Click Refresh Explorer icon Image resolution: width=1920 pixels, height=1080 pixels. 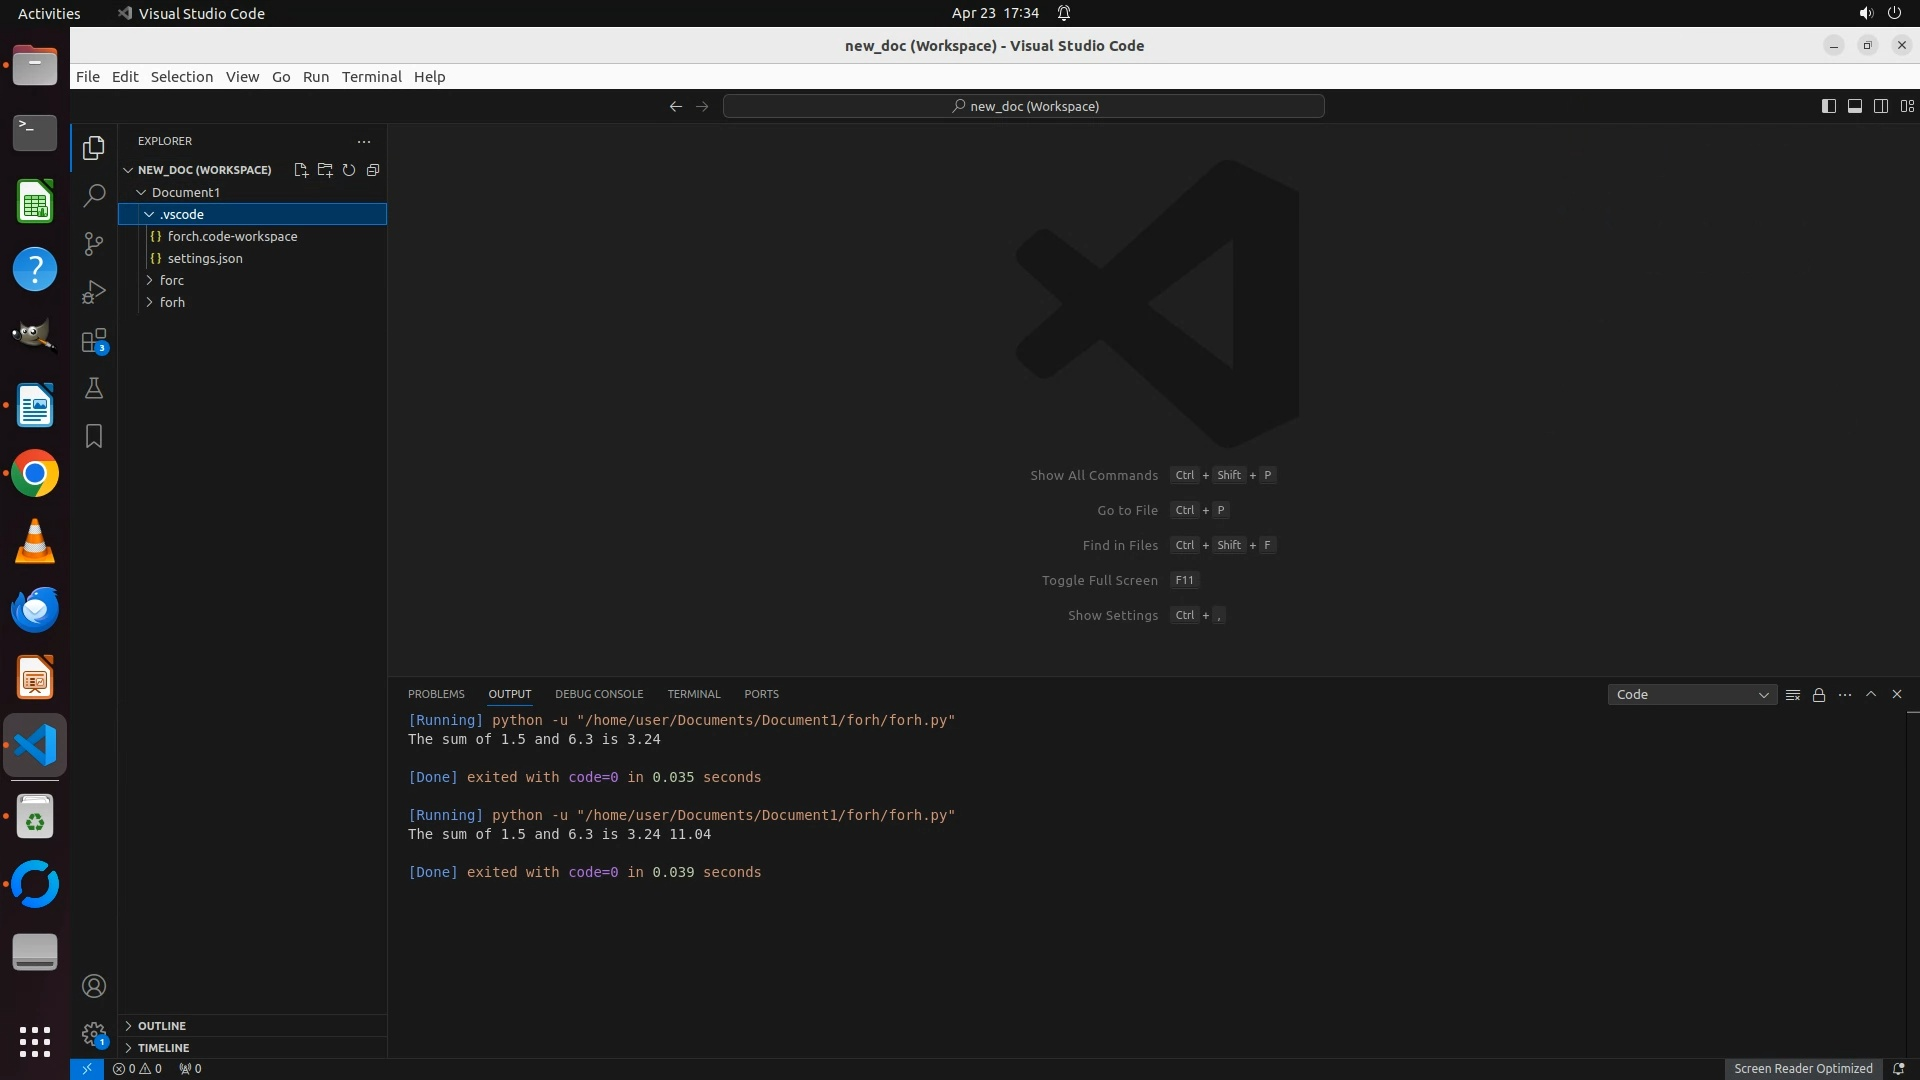(x=349, y=170)
